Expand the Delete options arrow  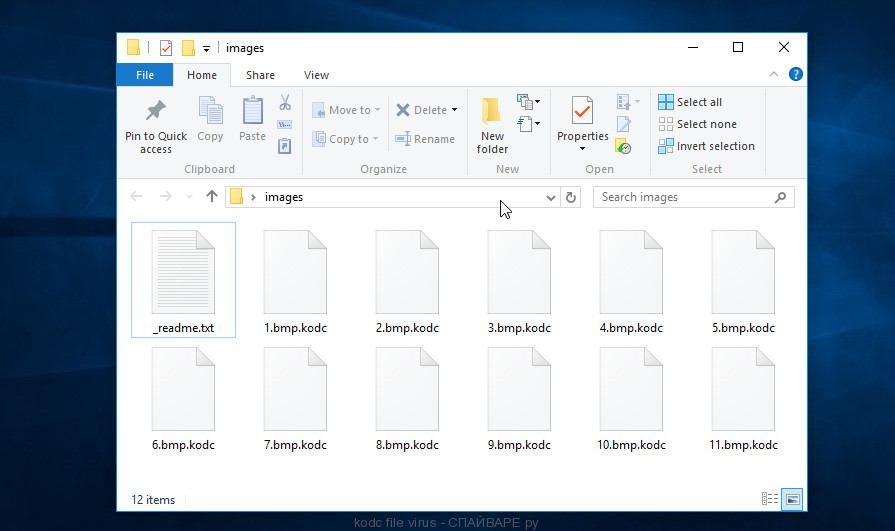454,110
